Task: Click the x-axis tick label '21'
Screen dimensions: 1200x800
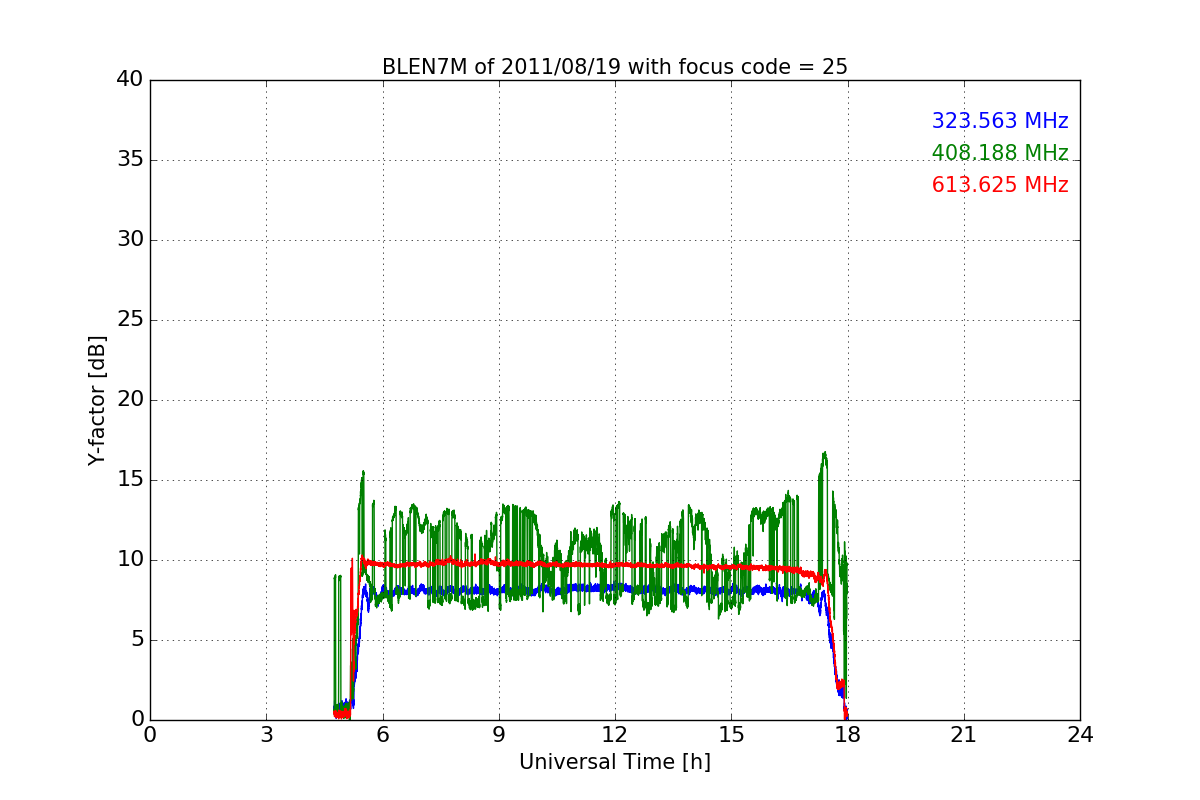Action: 964,735
